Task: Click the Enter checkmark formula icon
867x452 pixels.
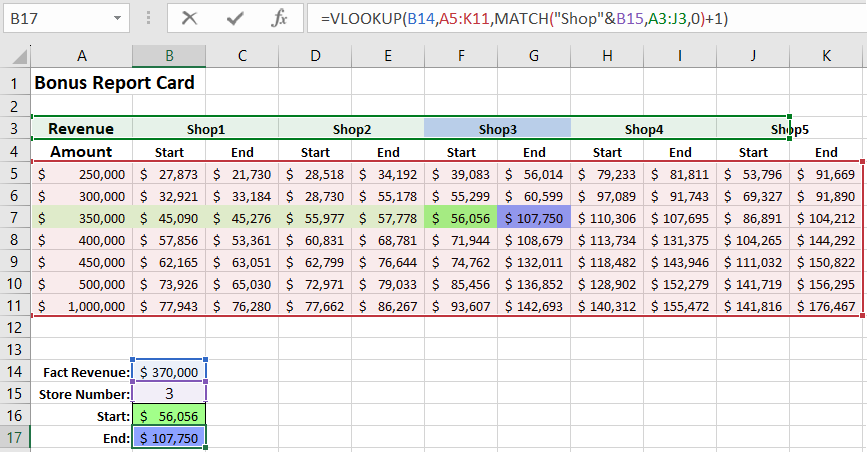Action: (x=236, y=18)
